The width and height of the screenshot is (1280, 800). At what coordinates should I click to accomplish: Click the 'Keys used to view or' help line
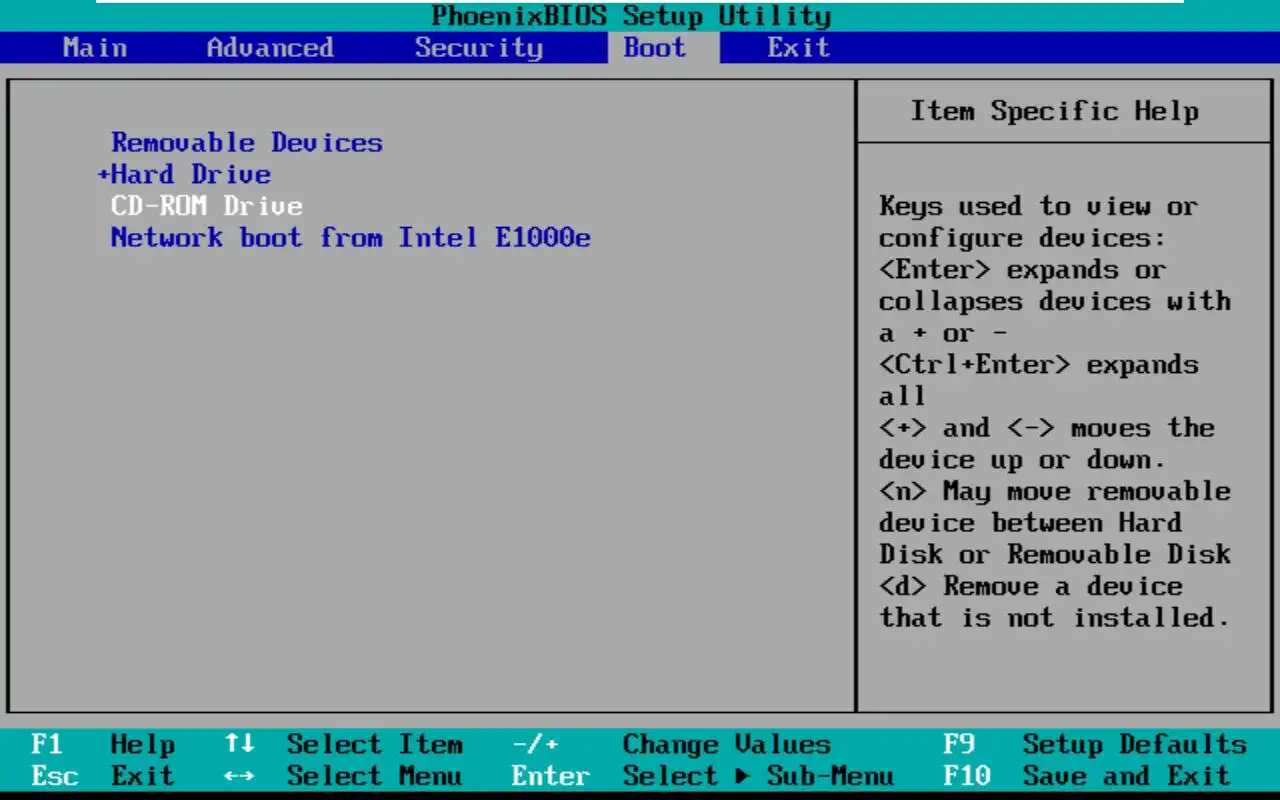pos(1039,206)
